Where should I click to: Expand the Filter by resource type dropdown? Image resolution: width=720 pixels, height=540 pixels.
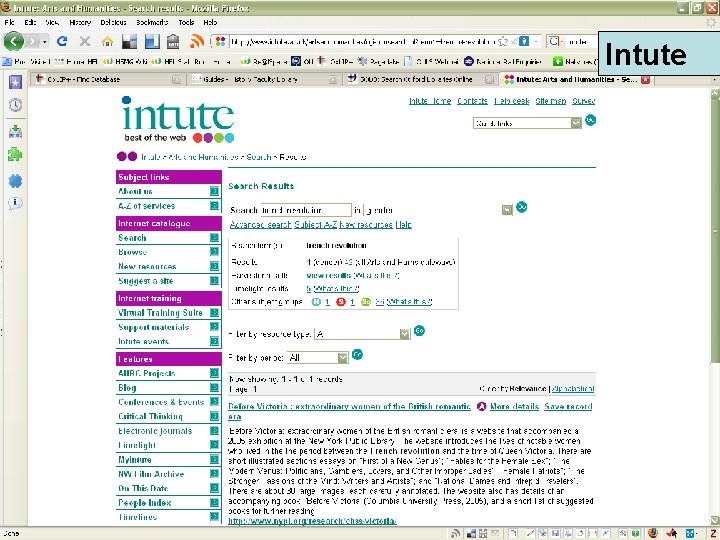pyautogui.click(x=362, y=334)
